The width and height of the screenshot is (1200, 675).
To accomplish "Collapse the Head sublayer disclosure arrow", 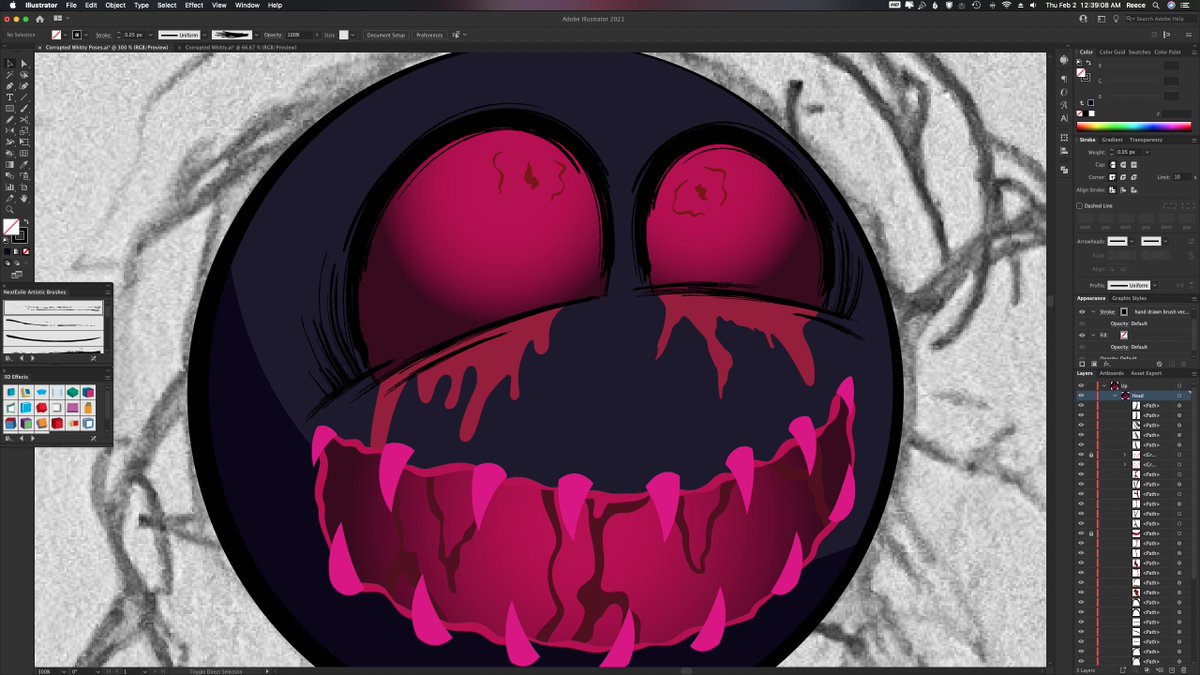I will [x=1115, y=396].
